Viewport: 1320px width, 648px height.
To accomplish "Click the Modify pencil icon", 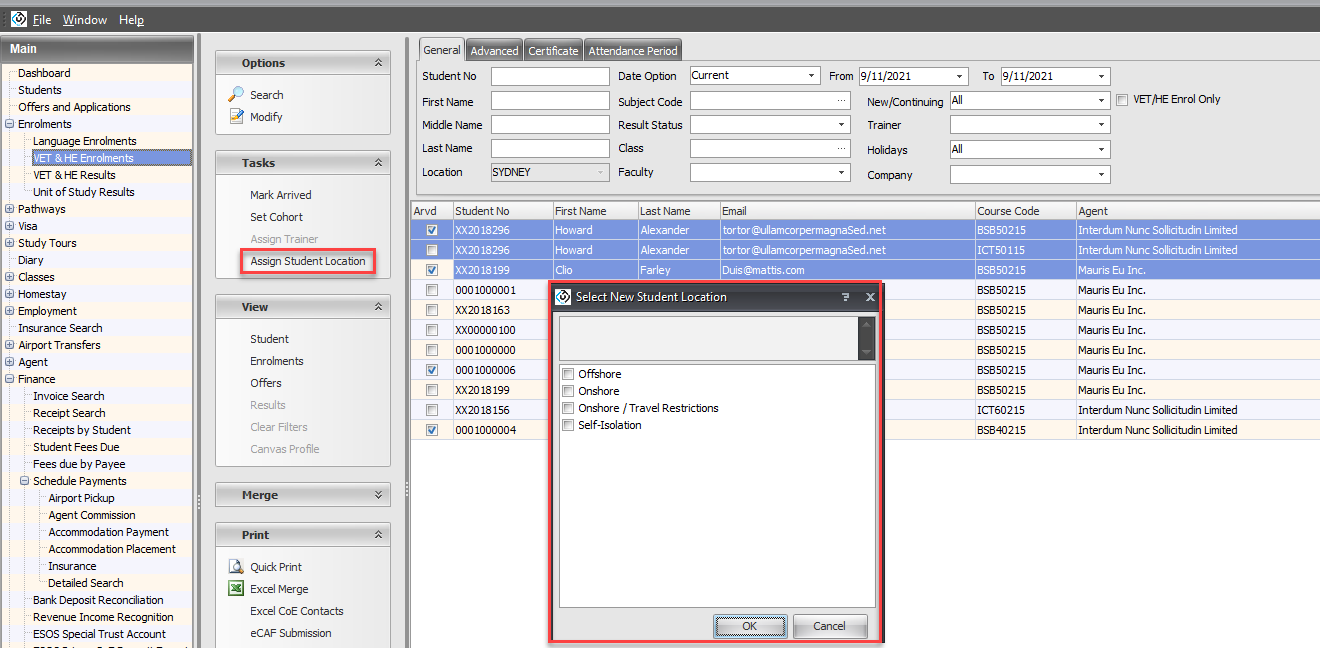I will [x=236, y=116].
